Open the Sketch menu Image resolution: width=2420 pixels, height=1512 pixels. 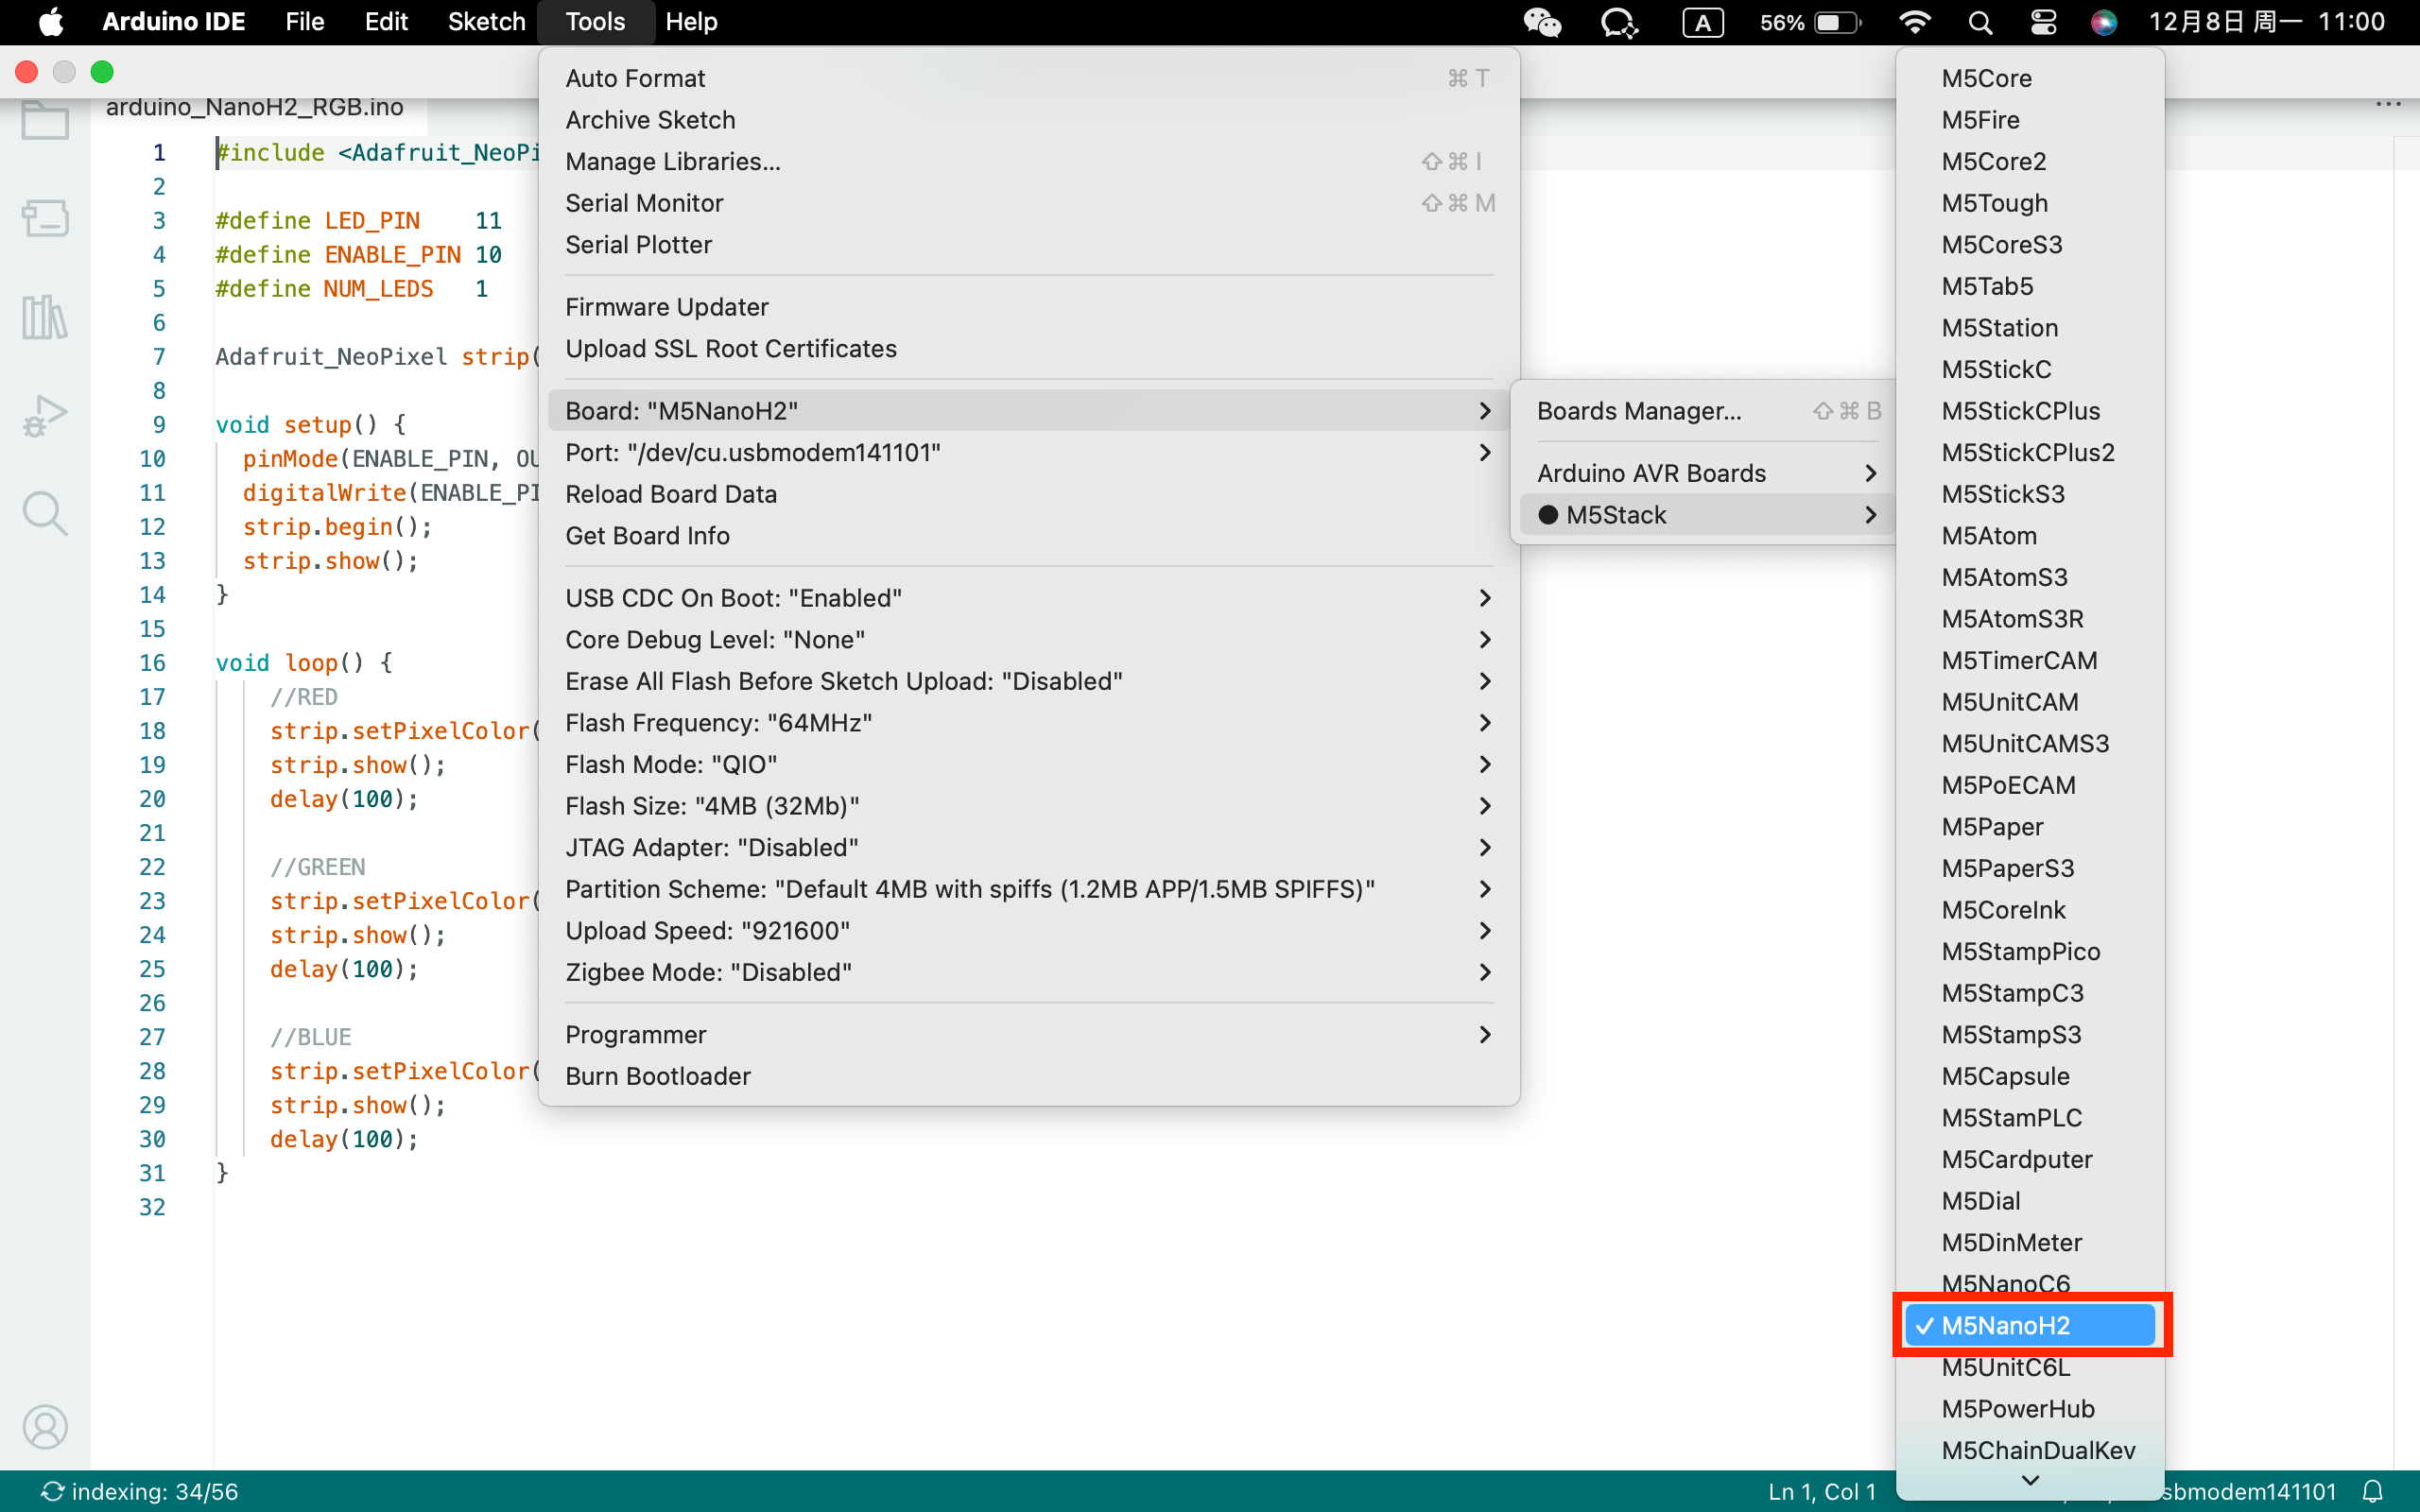(x=486, y=22)
